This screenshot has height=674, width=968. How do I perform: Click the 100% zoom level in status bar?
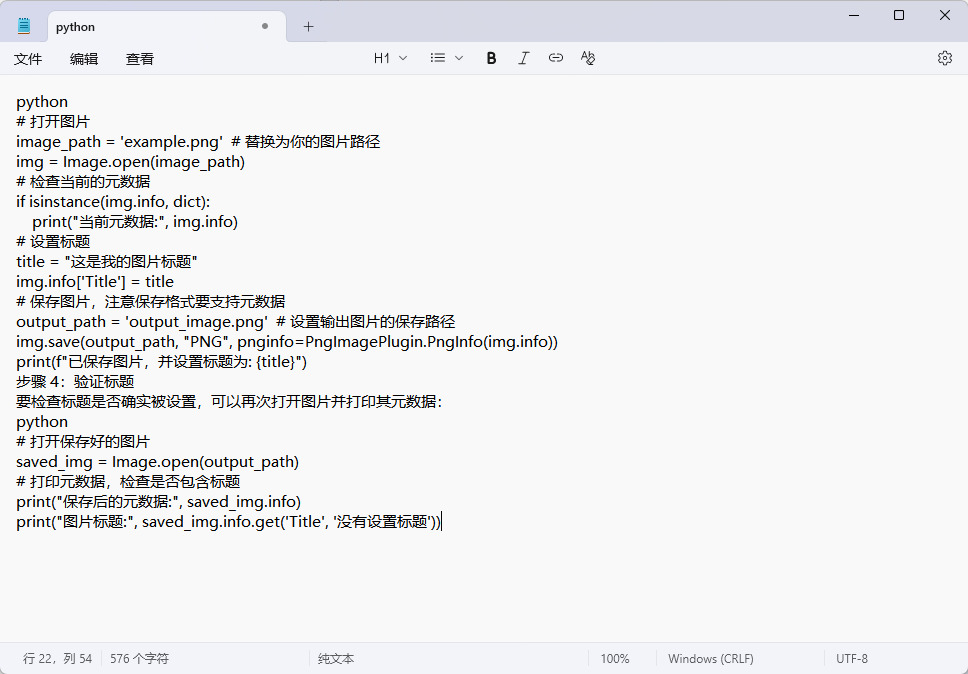pos(615,659)
